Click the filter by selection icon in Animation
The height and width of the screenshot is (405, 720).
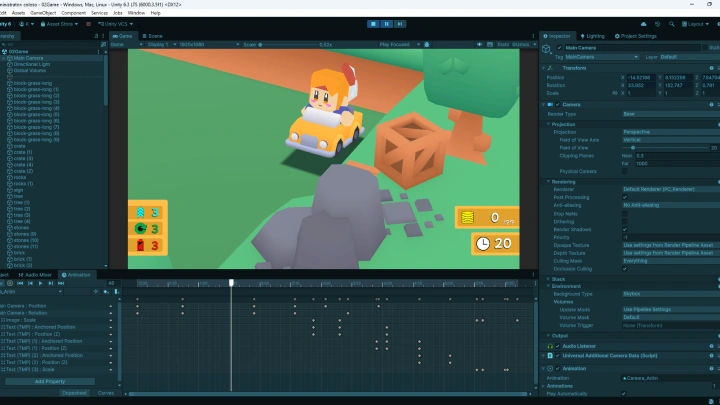pos(96,292)
